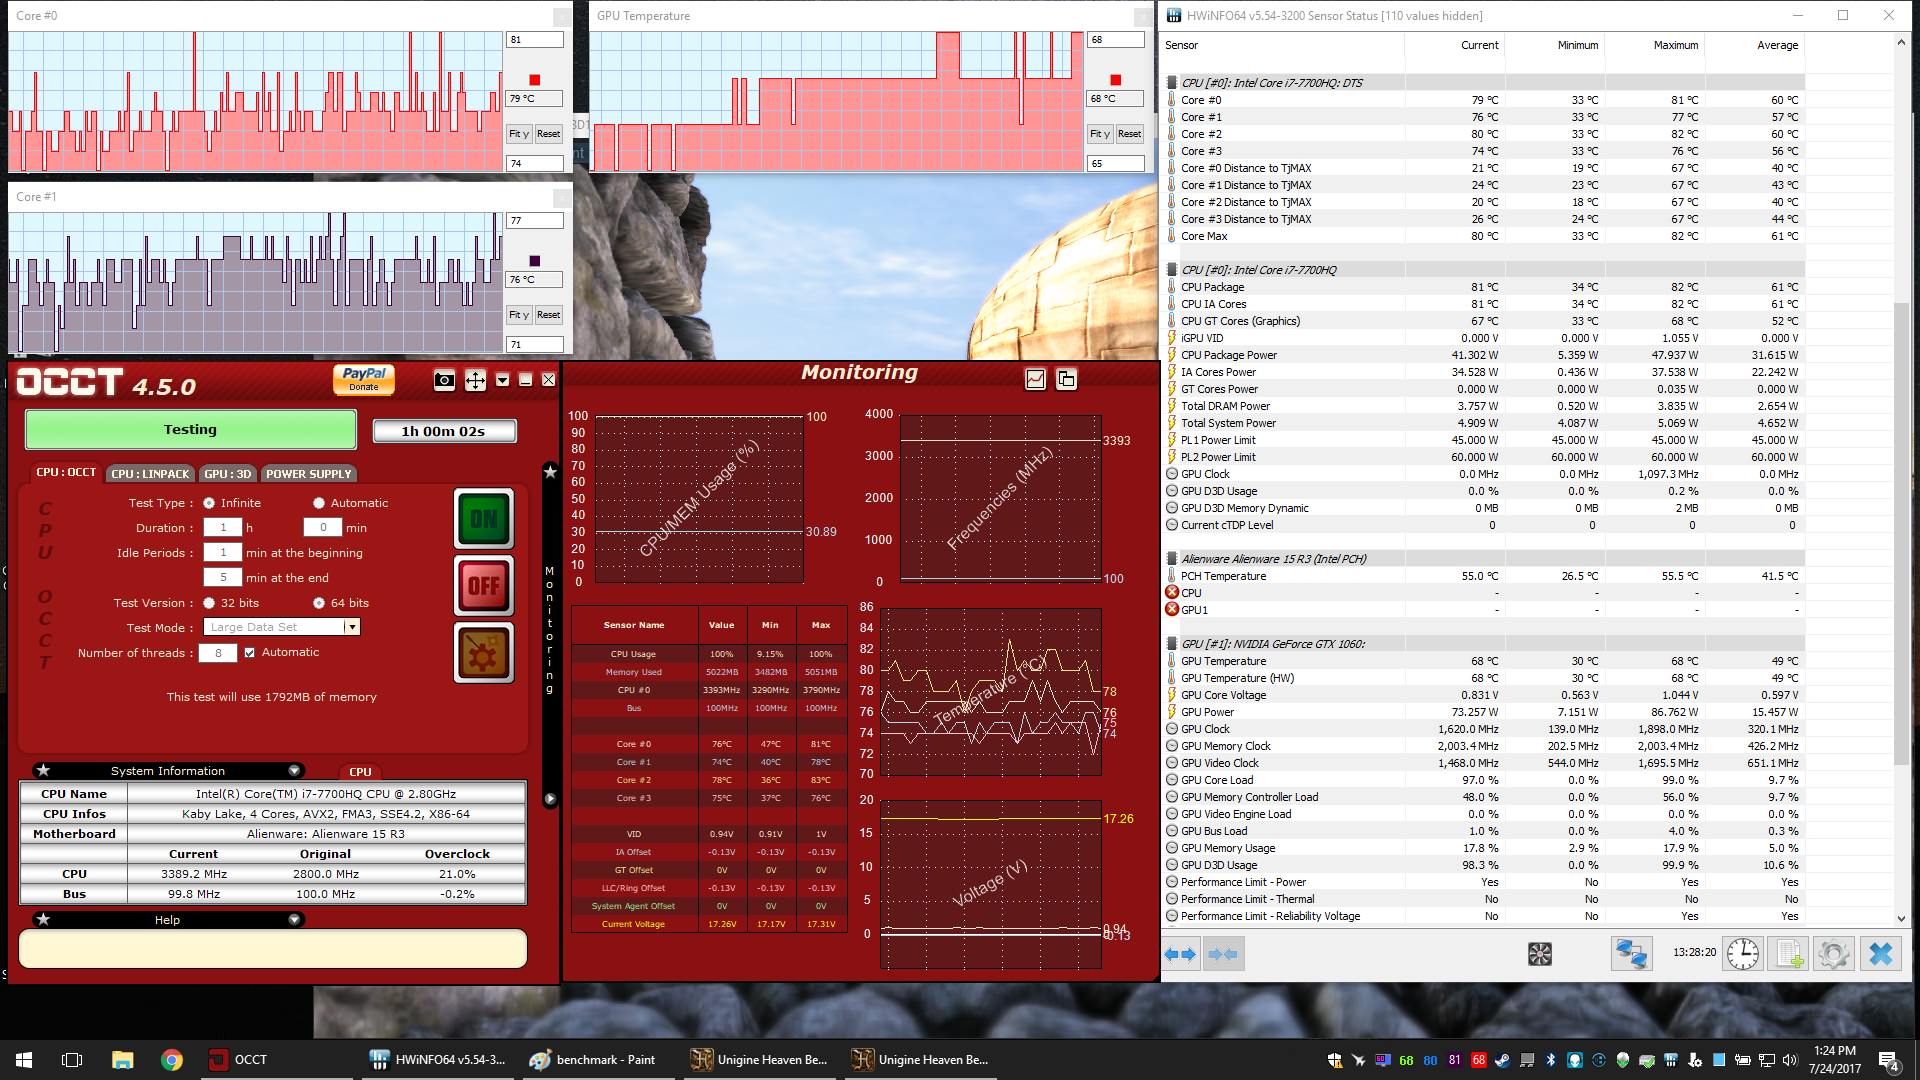
Task: Open HWiNFO sensor settings gear icon
Action: click(x=1833, y=954)
